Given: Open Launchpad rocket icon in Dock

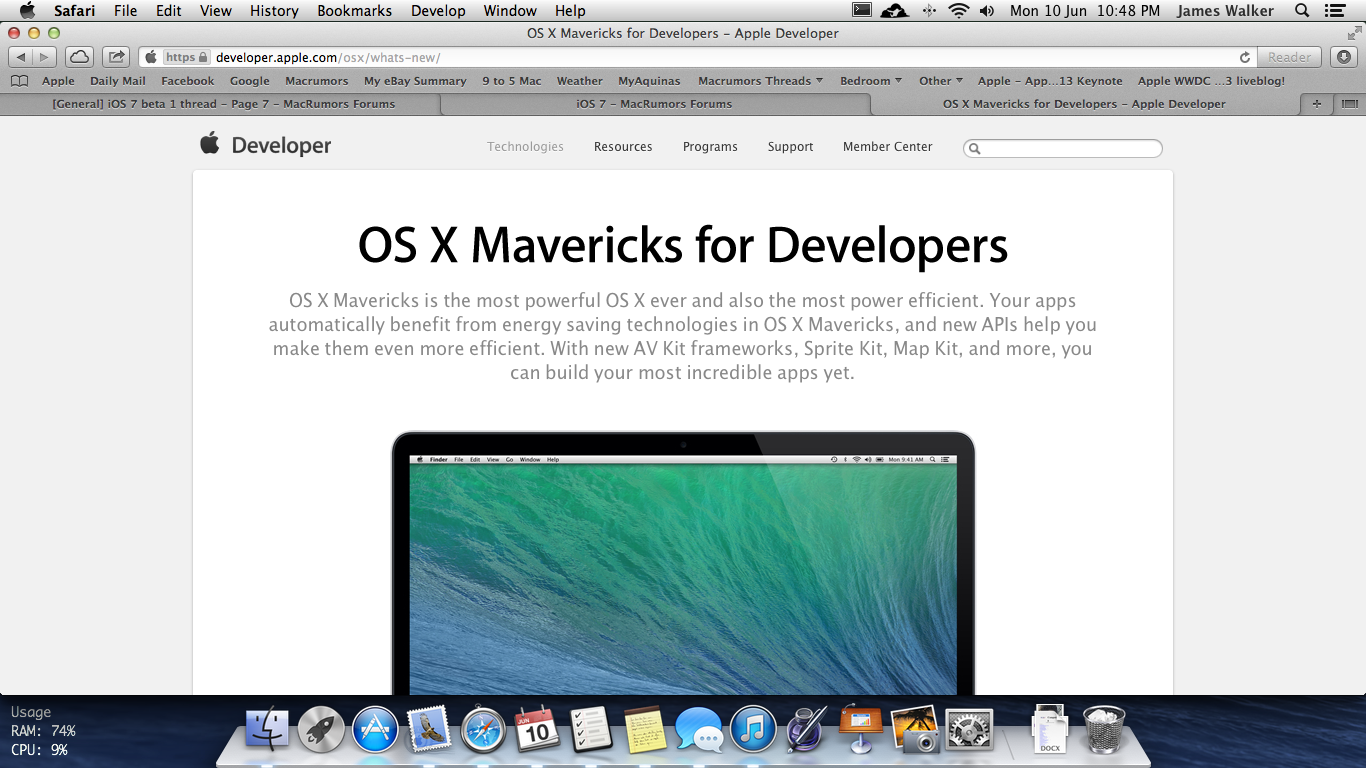Looking at the screenshot, I should [x=321, y=729].
